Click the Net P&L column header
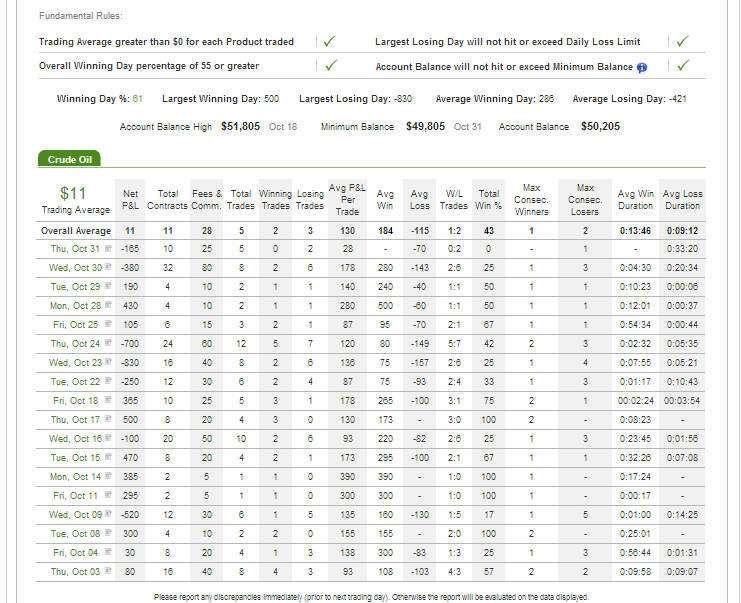 coord(130,200)
